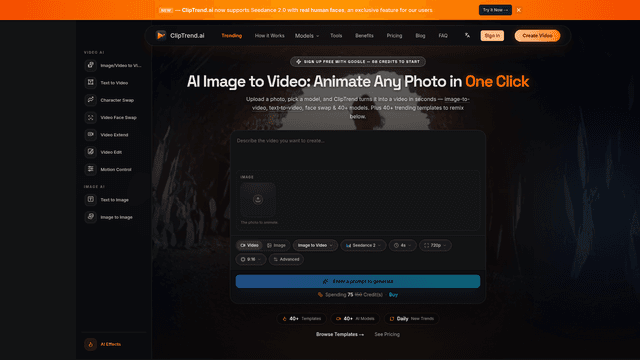This screenshot has width=640, height=360.
Task: Open the Blog menu item
Action: 420,36
